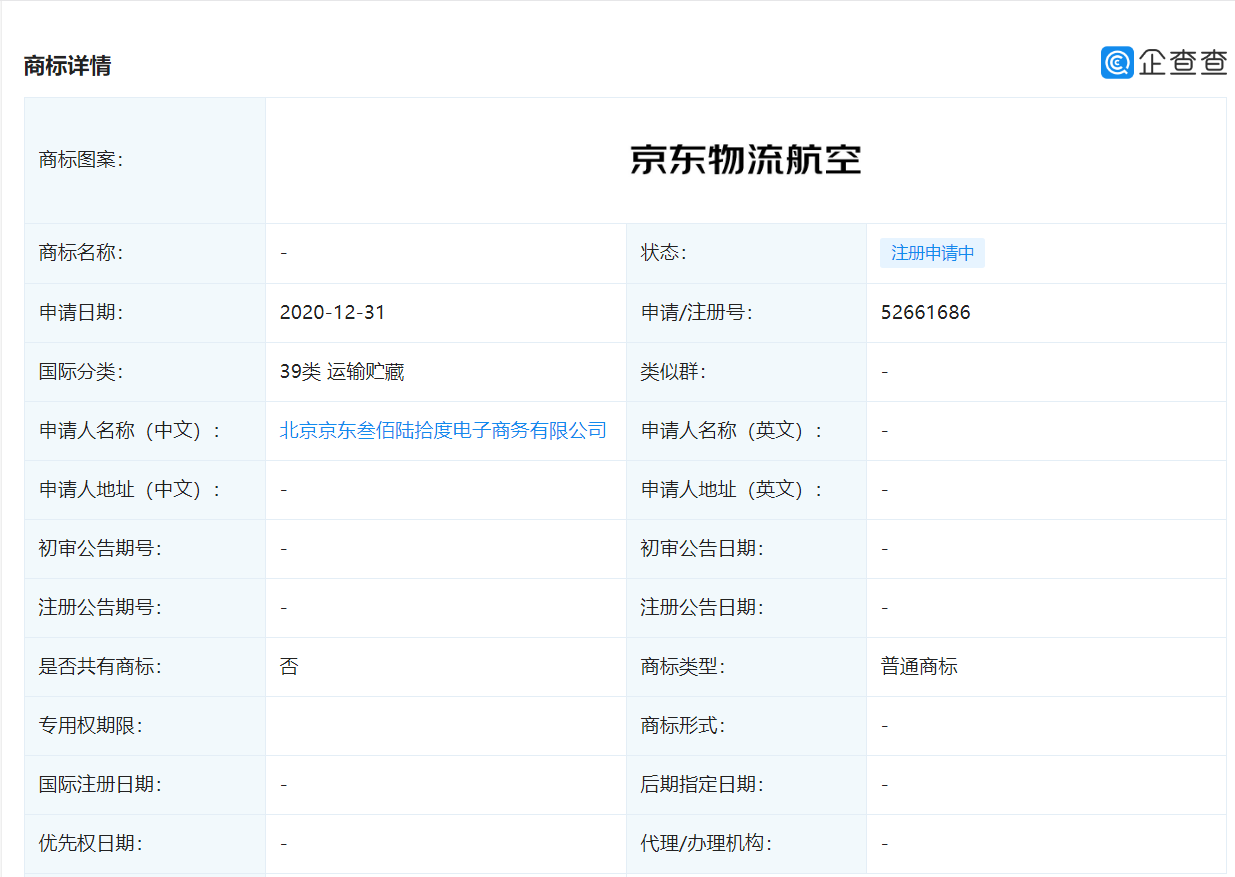The image size is (1235, 877).
Task: Click the 注册公告日期 label
Action: [x=702, y=608]
